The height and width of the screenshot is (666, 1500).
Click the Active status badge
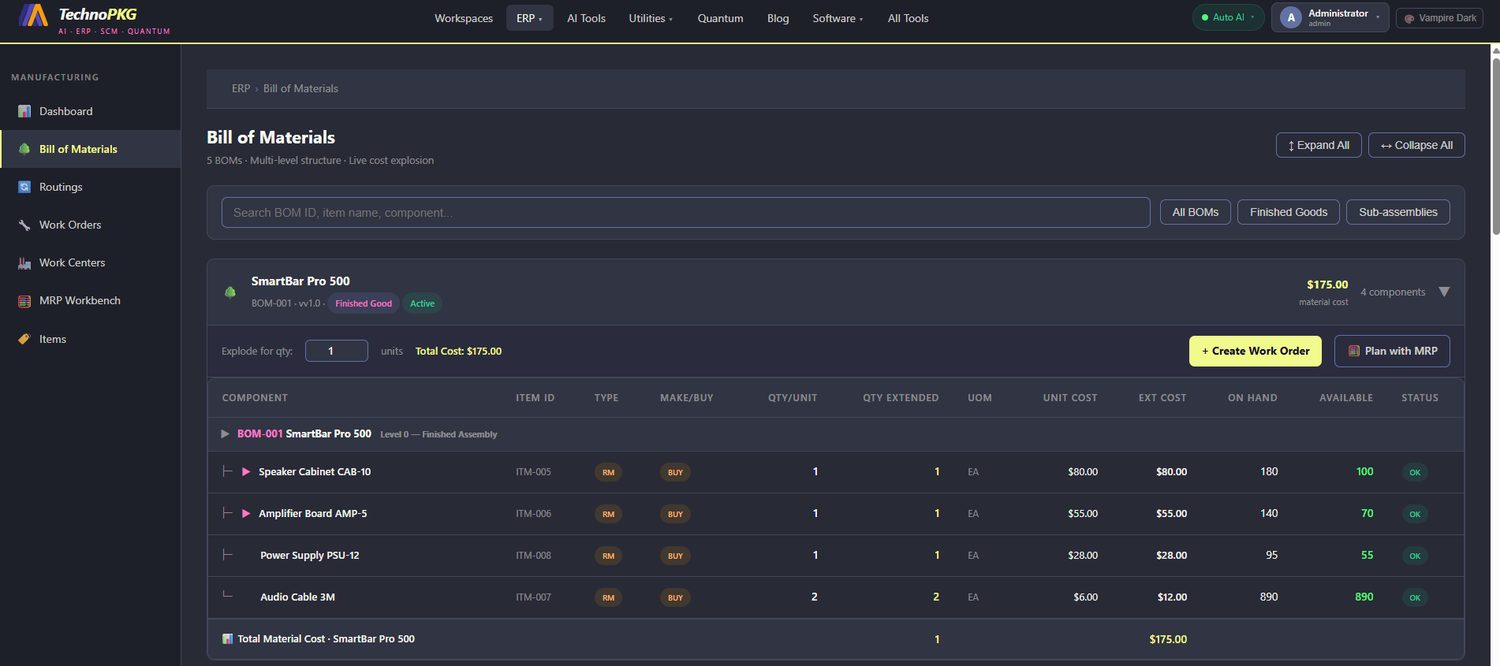[423, 303]
